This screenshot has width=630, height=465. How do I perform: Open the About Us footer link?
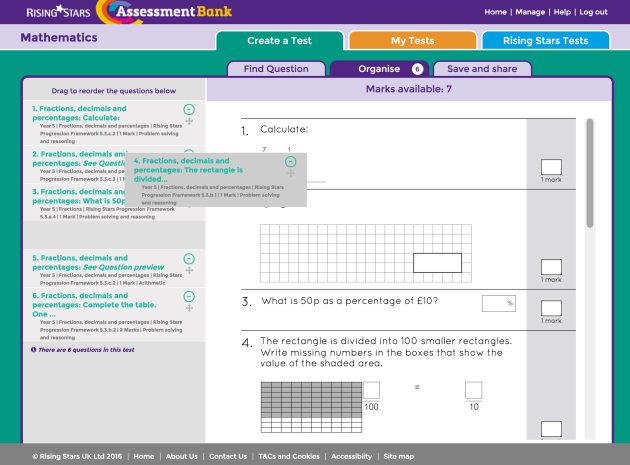(182, 456)
